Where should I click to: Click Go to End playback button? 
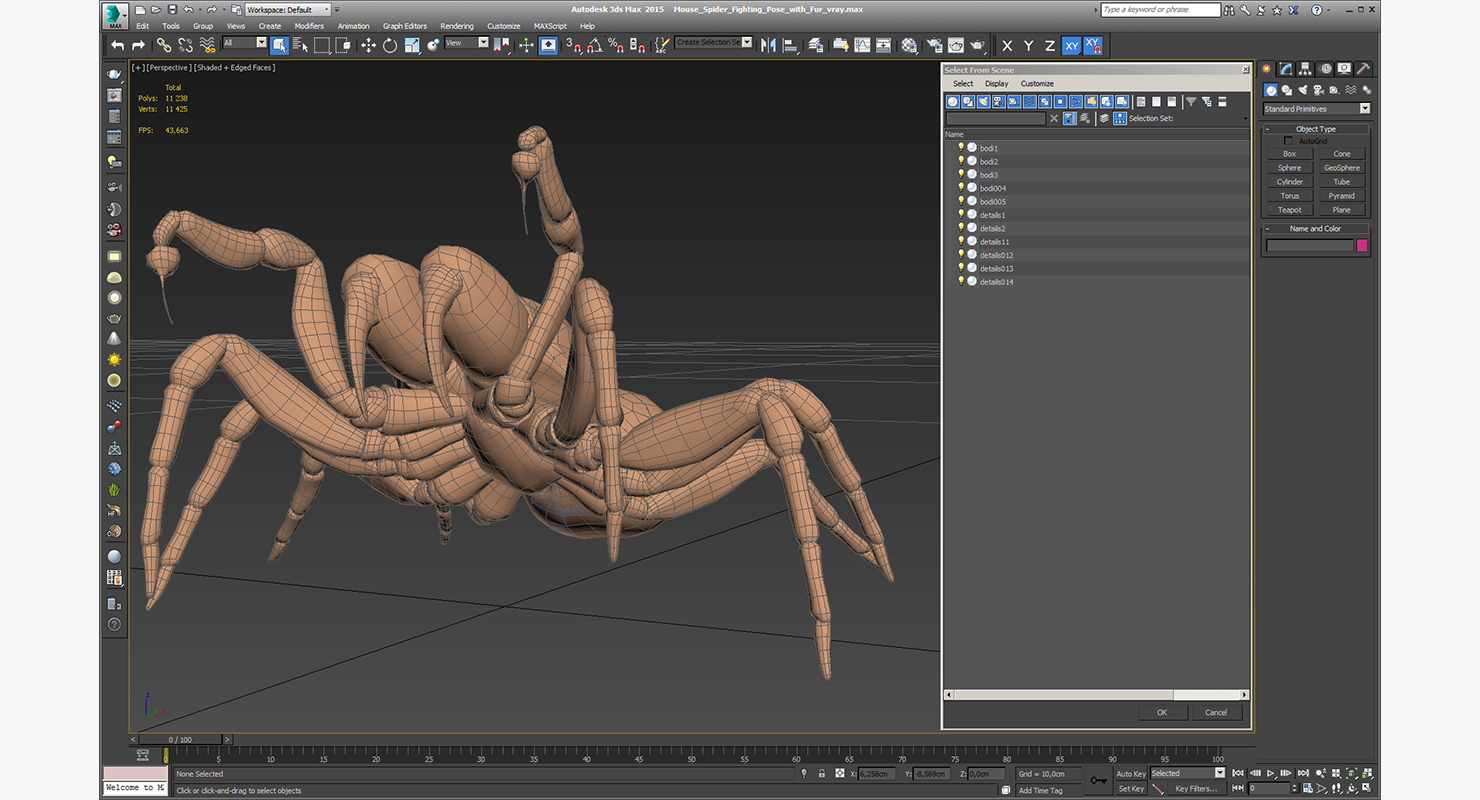(1301, 773)
